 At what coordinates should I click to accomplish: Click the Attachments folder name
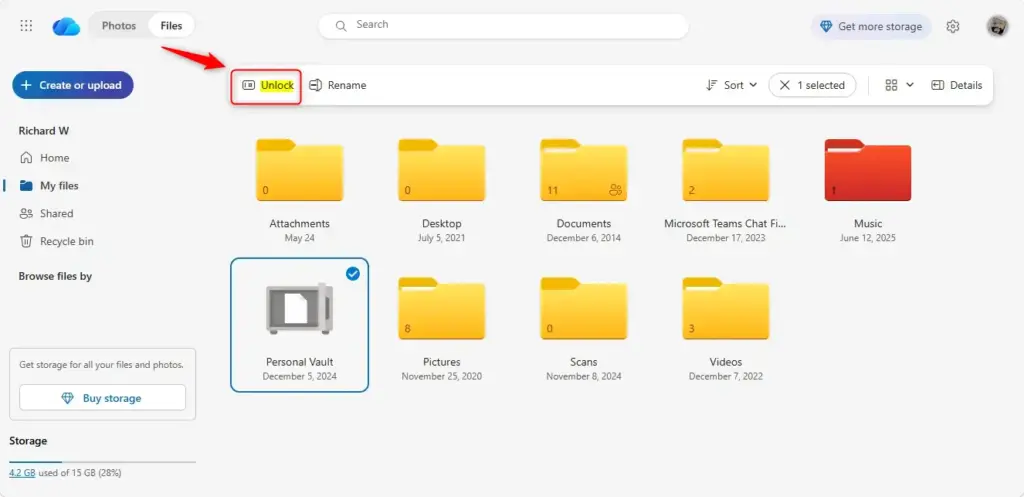tap(300, 223)
